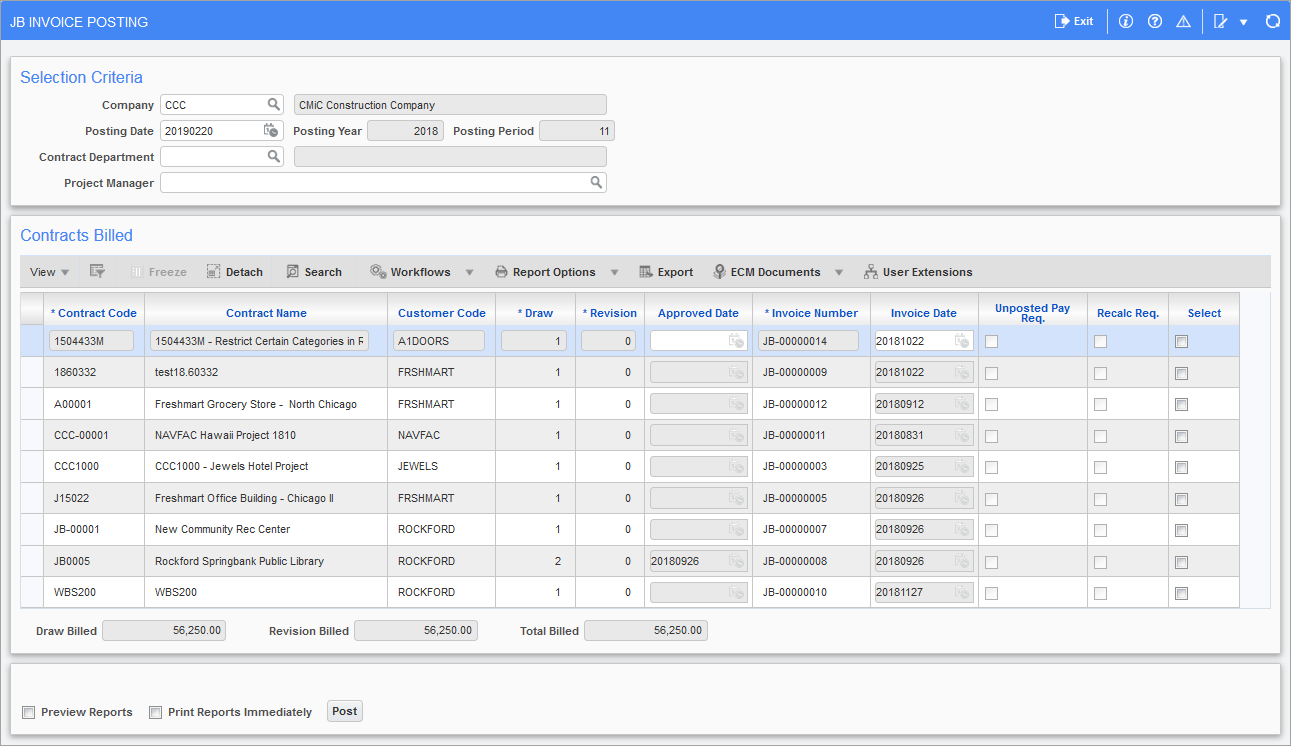1291x746 pixels.
Task: Click the information icon in the header
Action: pos(1126,20)
